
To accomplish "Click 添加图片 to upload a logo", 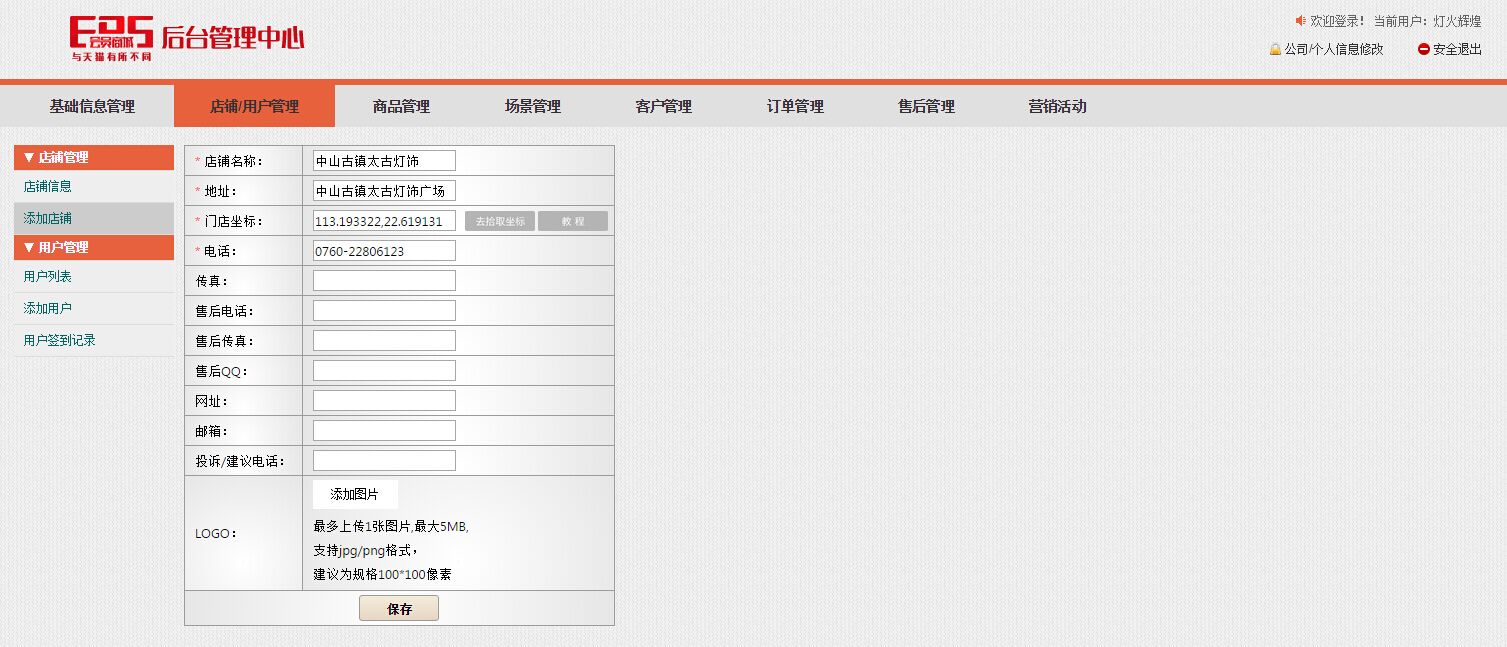I will point(355,494).
